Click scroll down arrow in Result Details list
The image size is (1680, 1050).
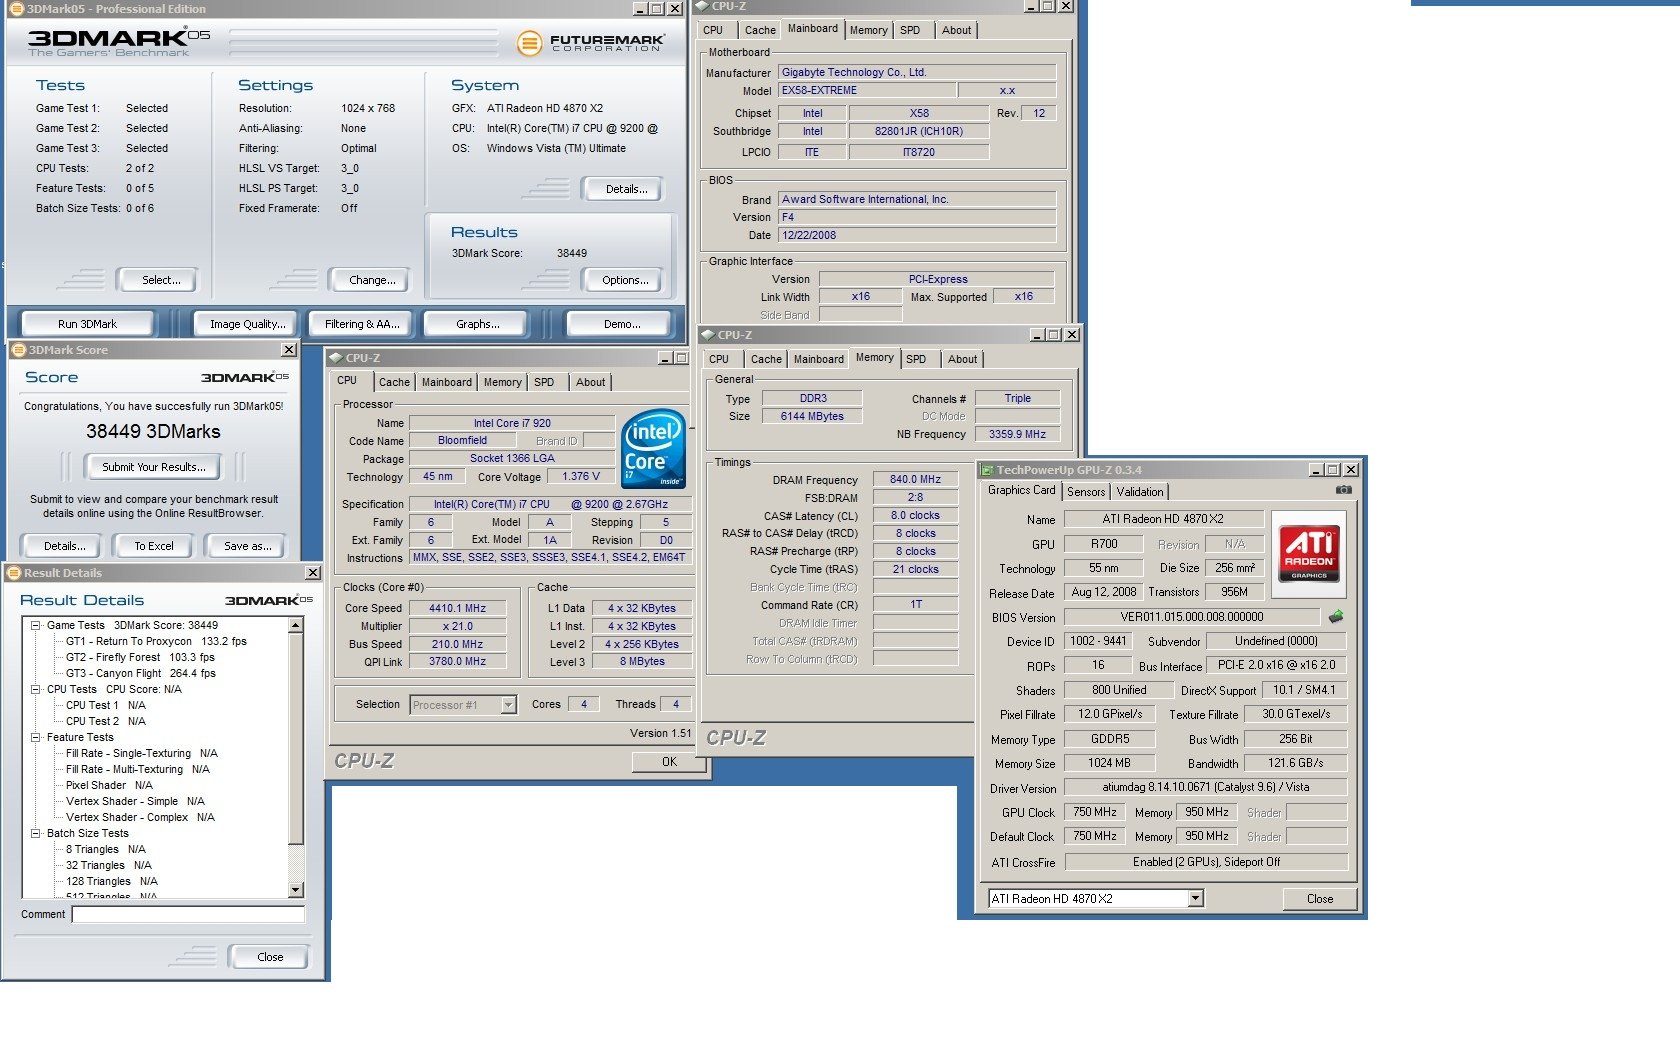[x=295, y=889]
